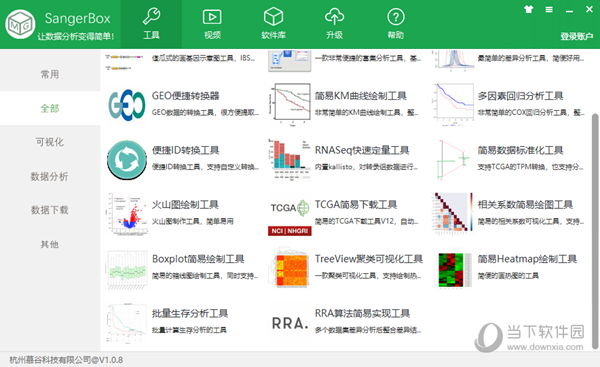
Task: Click description 火山图制作工具，简单易用
Action: click(x=192, y=221)
